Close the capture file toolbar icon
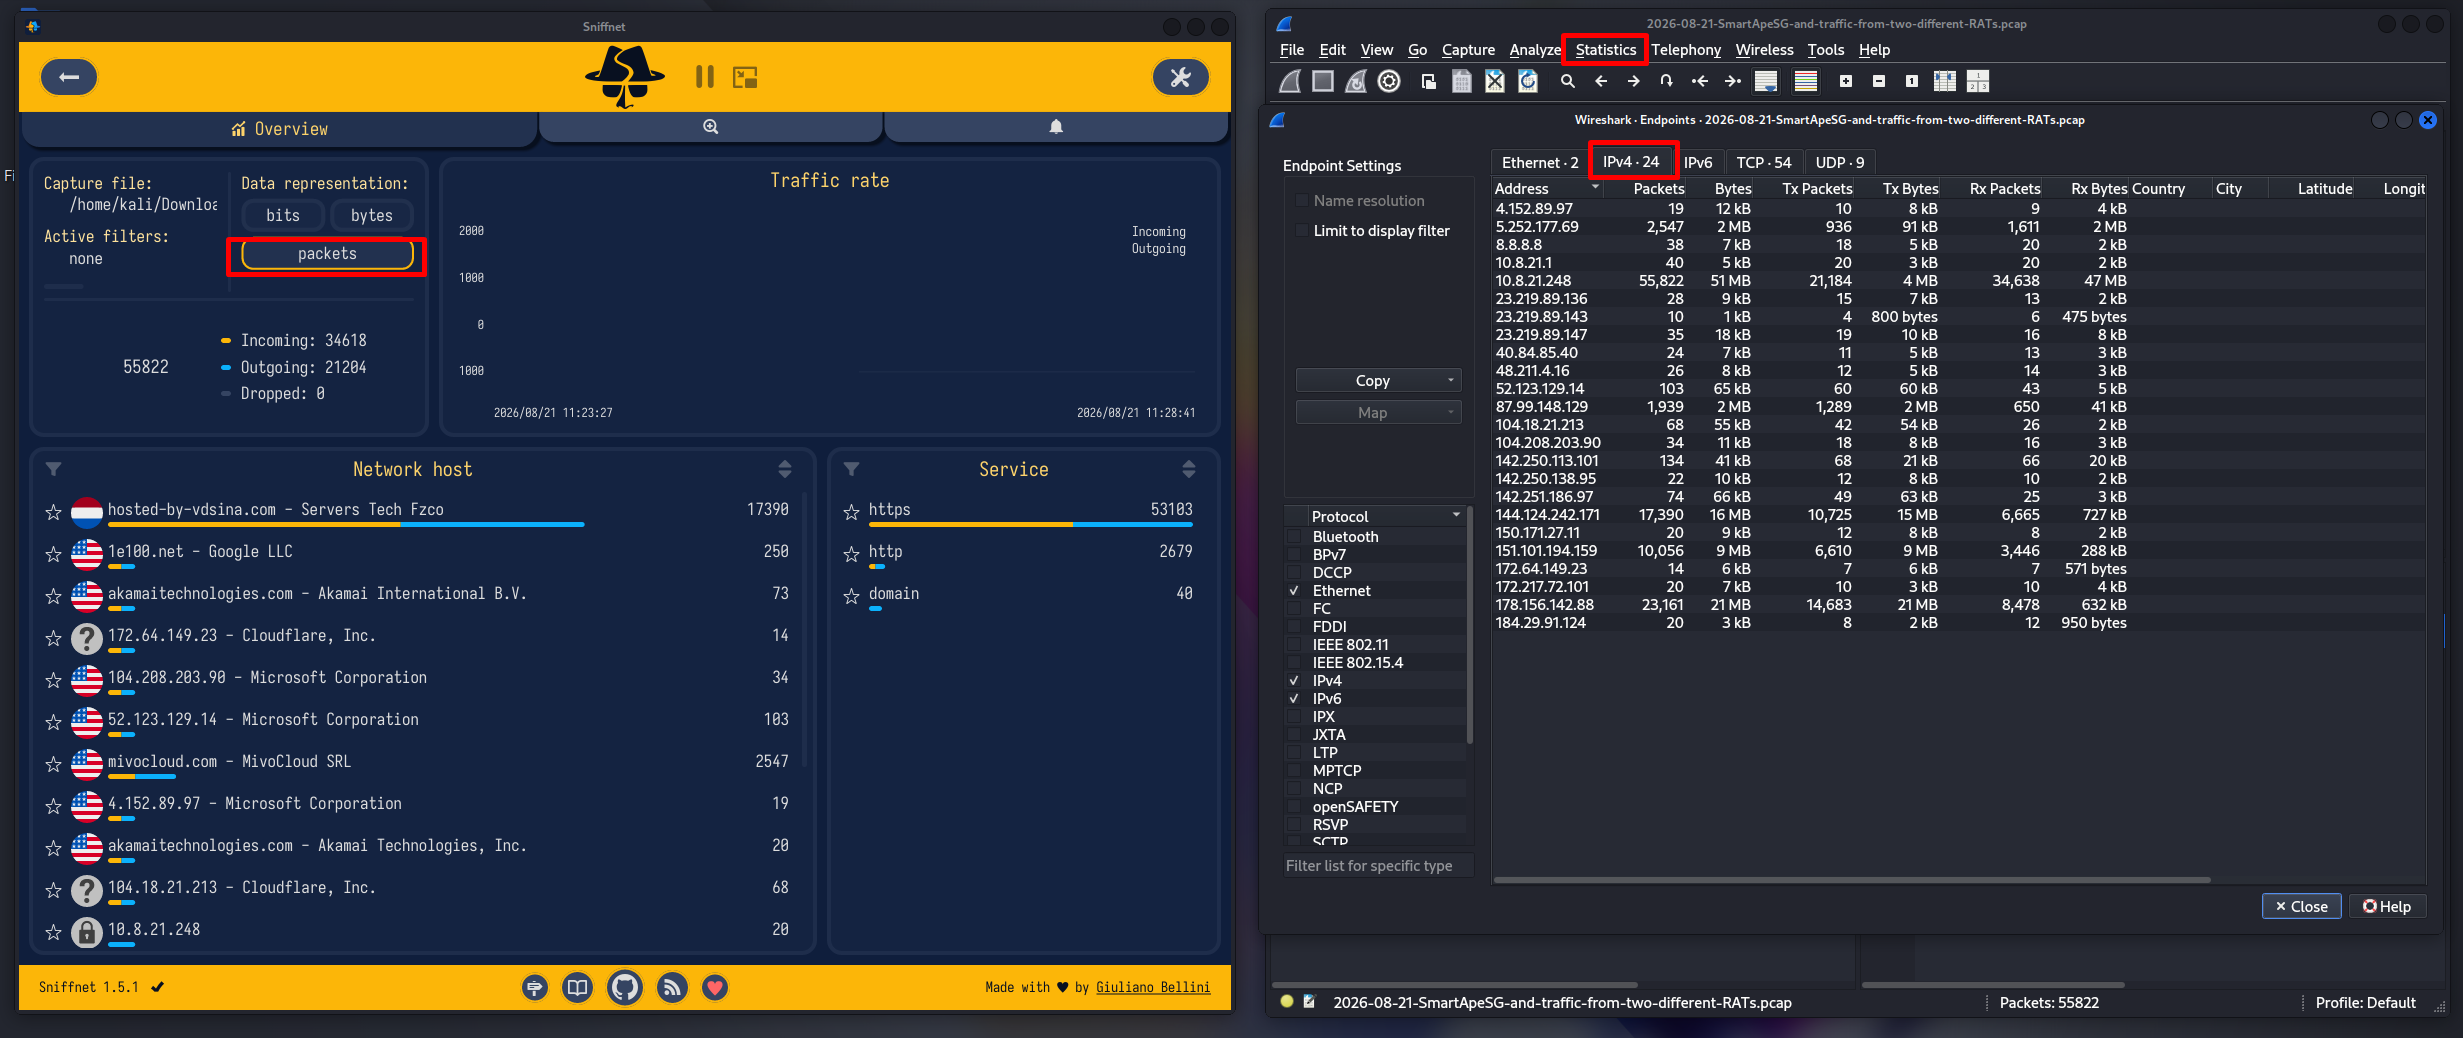This screenshot has height=1038, width=2463. (x=1494, y=82)
